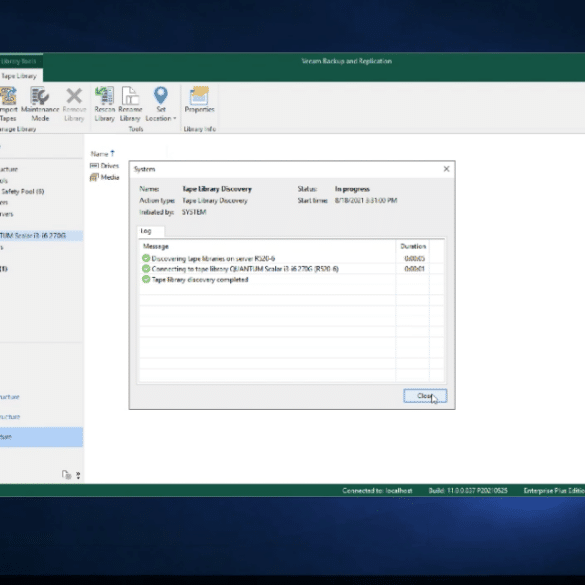Click the Duration column header
The image size is (585, 585).
point(413,246)
